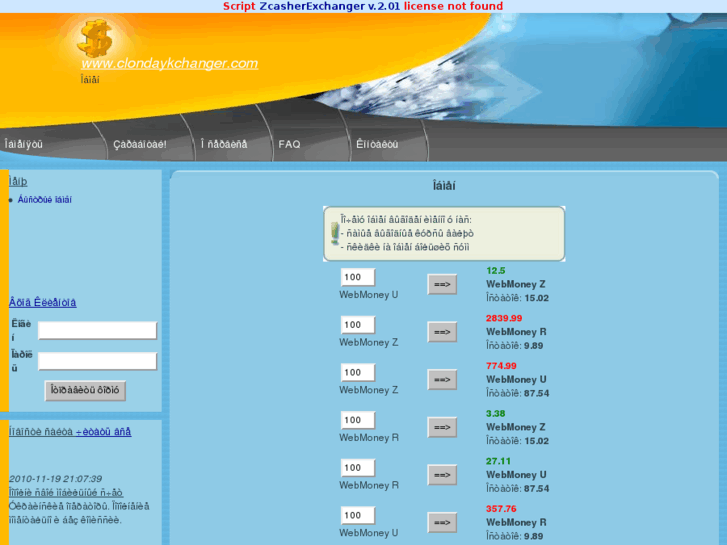Click the 2010-11-19 21:07:39 news timestamp
727x545 pixels.
point(55,479)
